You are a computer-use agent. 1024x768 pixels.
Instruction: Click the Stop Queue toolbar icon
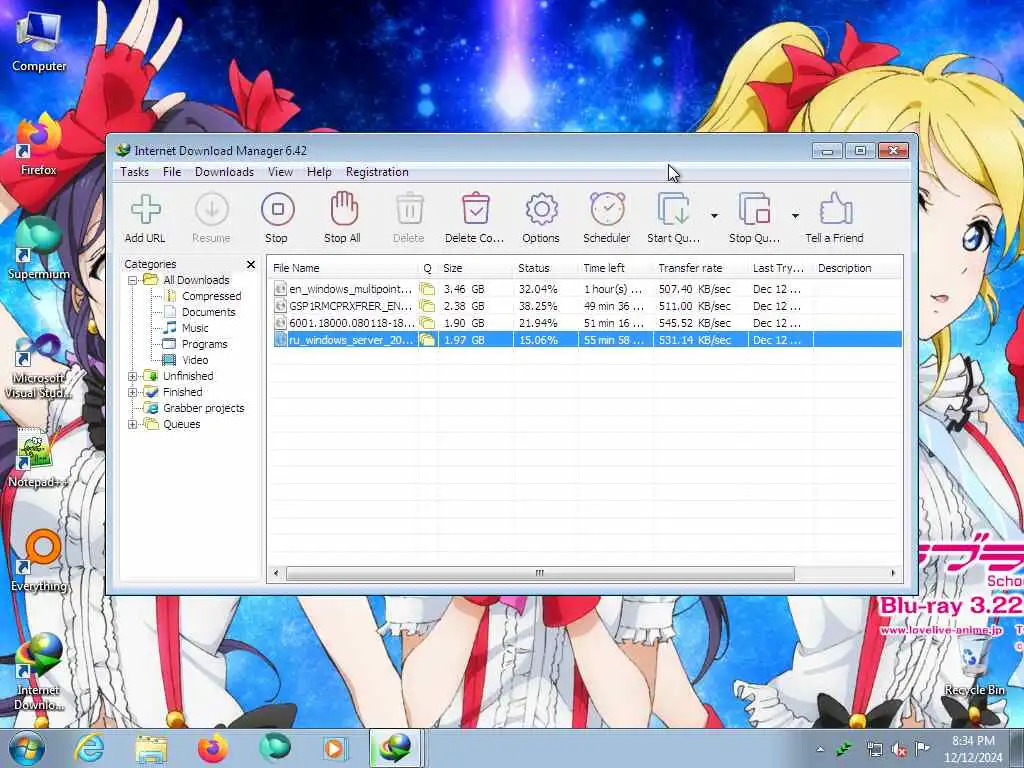point(754,209)
